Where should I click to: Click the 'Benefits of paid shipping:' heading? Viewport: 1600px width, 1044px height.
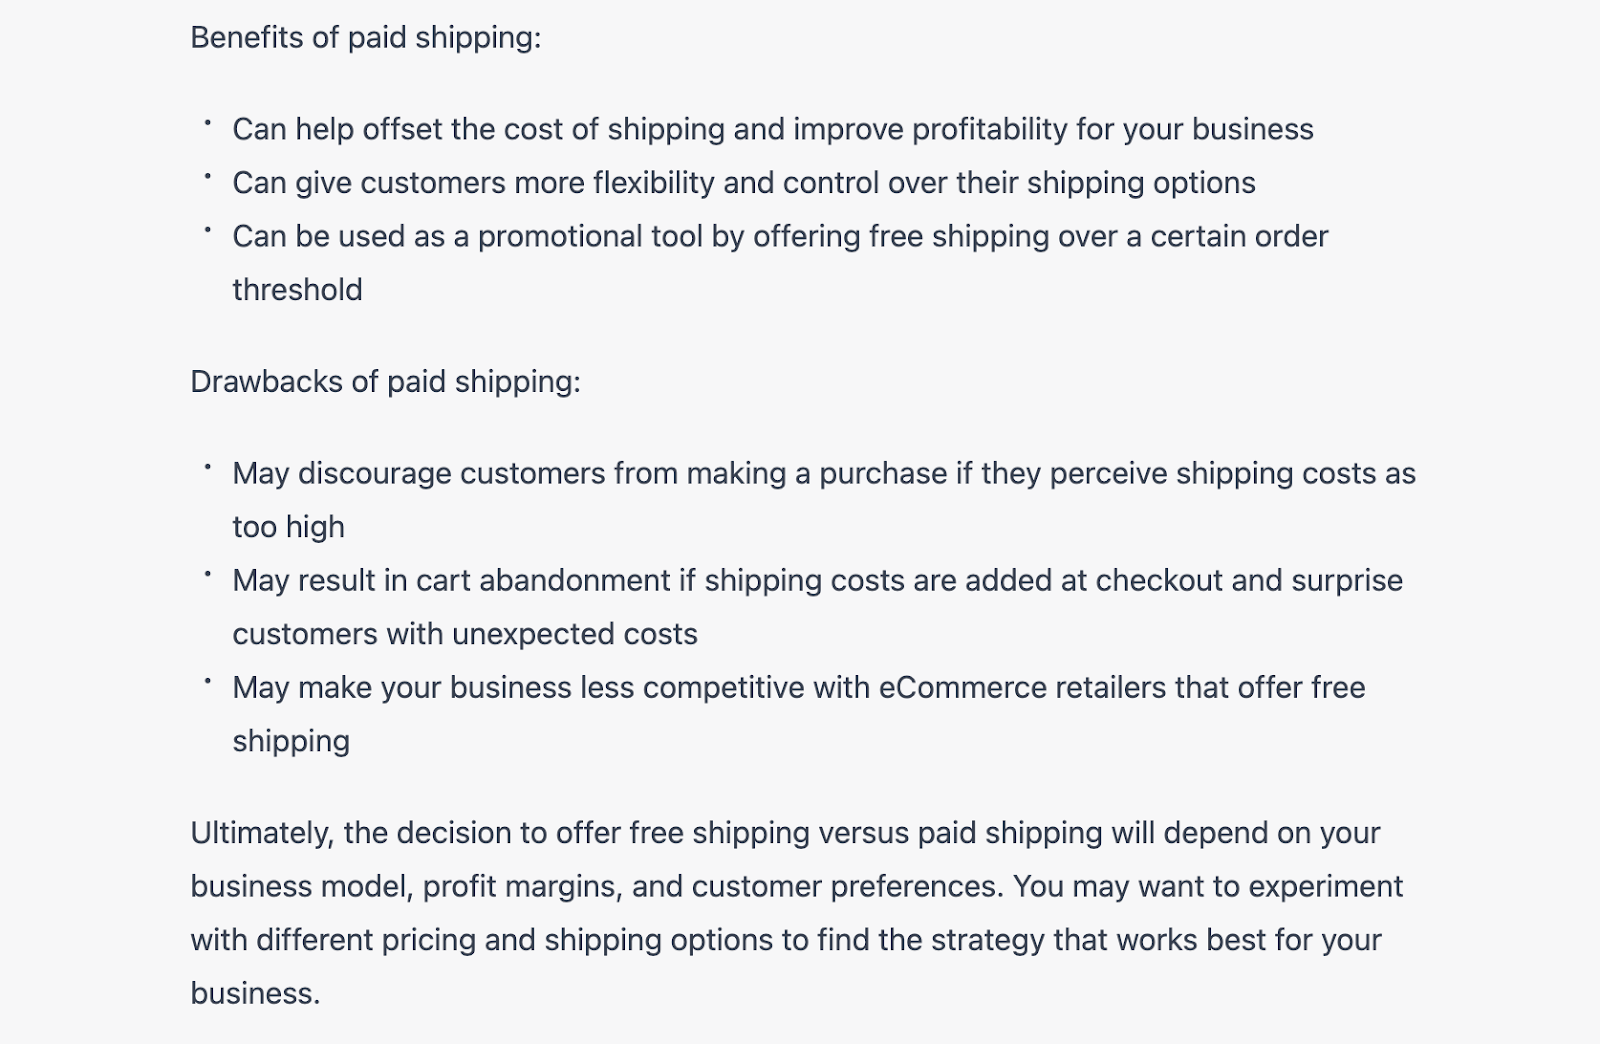point(365,38)
